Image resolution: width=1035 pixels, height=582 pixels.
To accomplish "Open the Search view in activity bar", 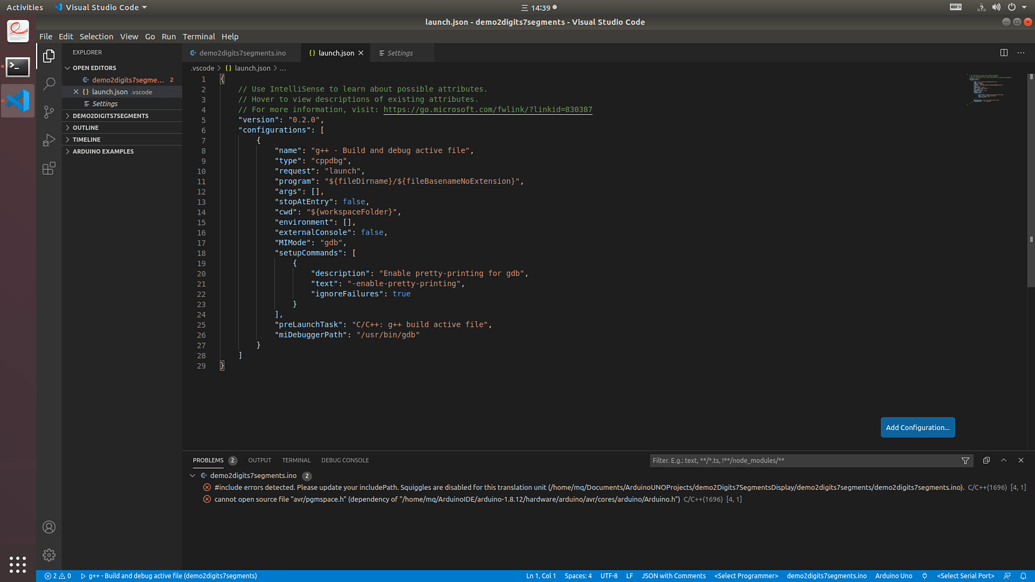I will click(49, 84).
